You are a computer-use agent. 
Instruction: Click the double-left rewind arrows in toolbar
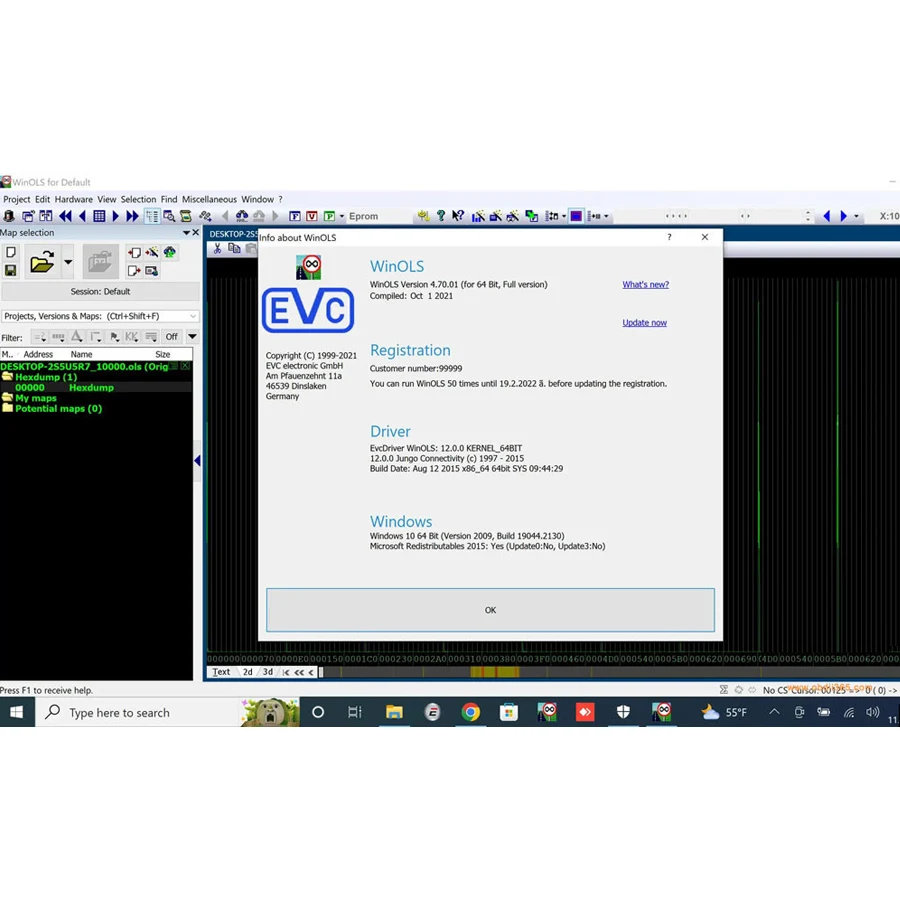(x=65, y=216)
